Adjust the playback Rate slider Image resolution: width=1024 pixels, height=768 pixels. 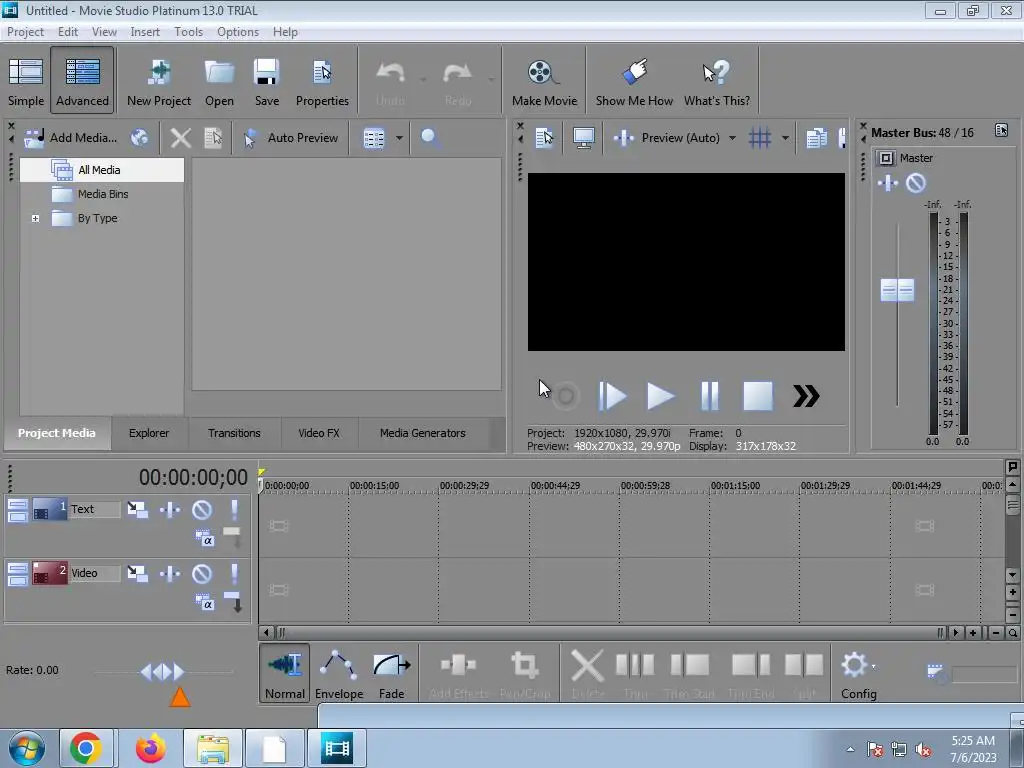pos(163,671)
